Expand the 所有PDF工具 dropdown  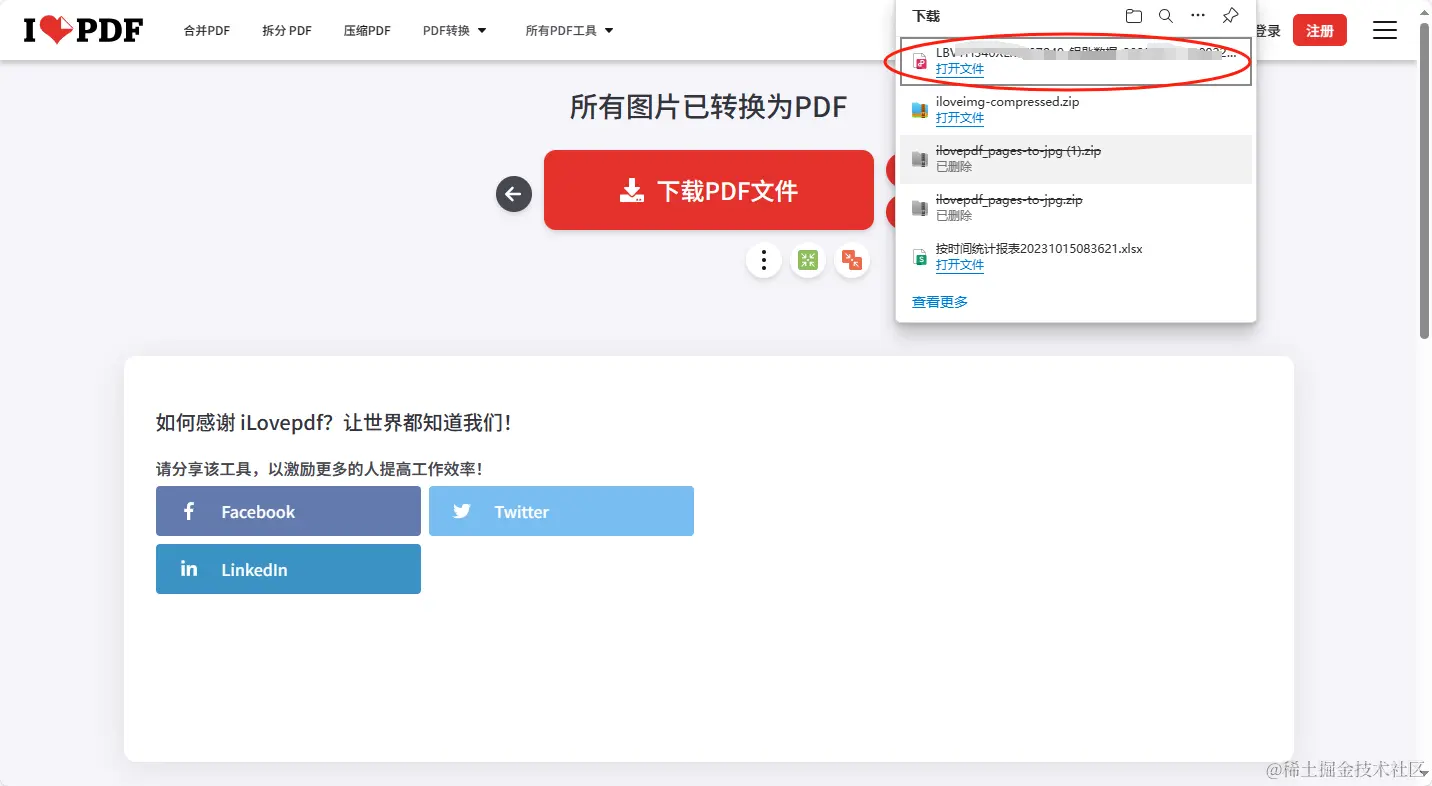tap(570, 31)
